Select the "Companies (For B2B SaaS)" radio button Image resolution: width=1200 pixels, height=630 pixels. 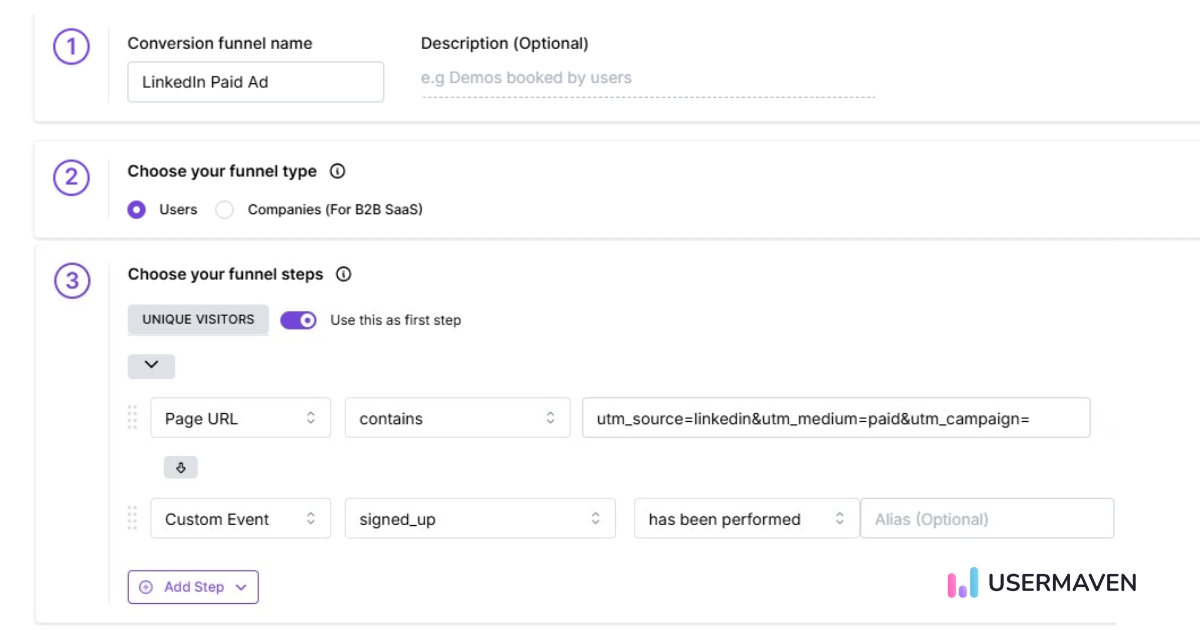224,210
